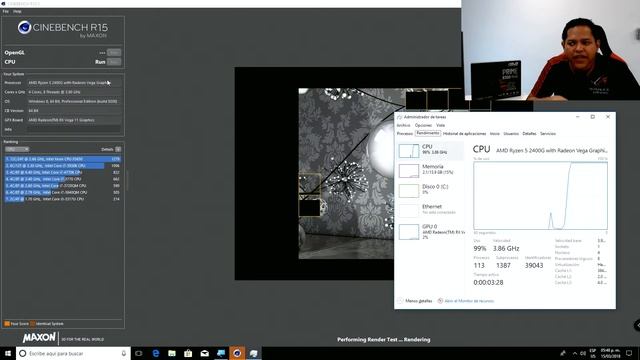Click the MAXON logo

coord(39,338)
